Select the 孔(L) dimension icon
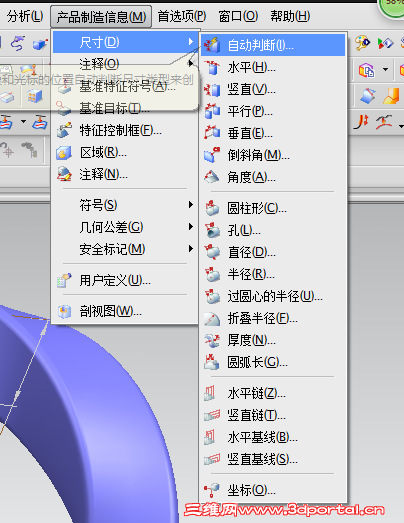Image resolution: width=404 pixels, height=523 pixels. click(212, 230)
